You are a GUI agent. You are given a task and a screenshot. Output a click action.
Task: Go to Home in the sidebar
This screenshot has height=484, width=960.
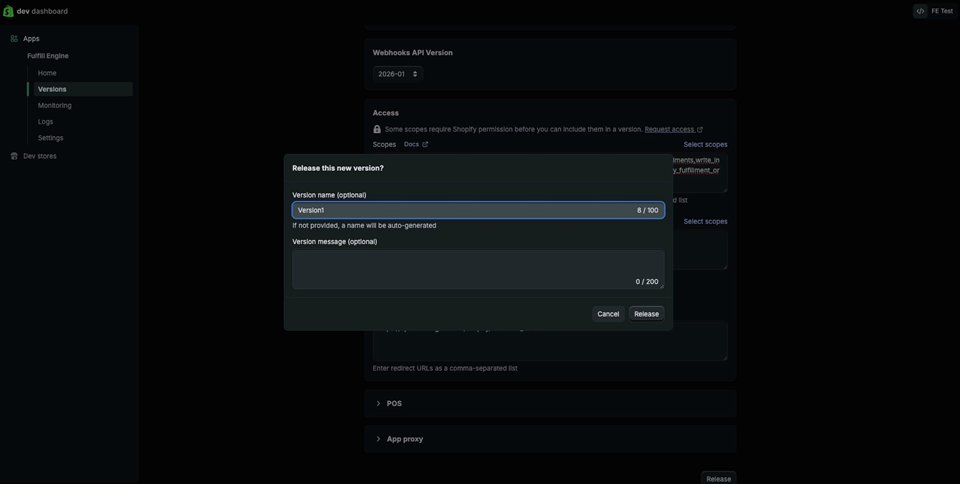[x=47, y=73]
